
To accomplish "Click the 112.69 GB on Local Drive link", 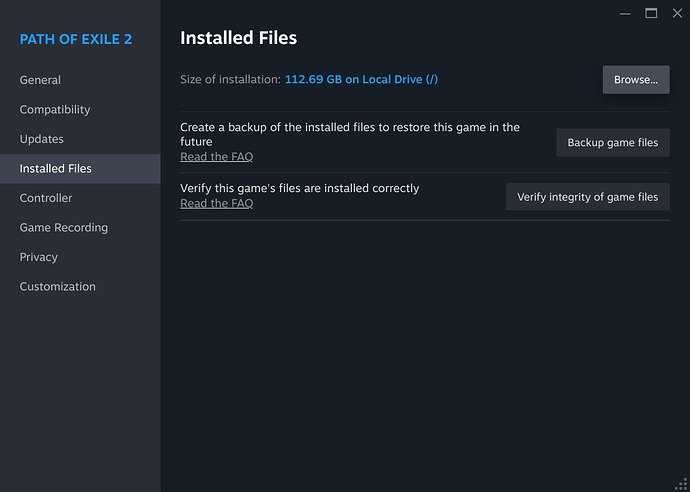I will pos(361,79).
